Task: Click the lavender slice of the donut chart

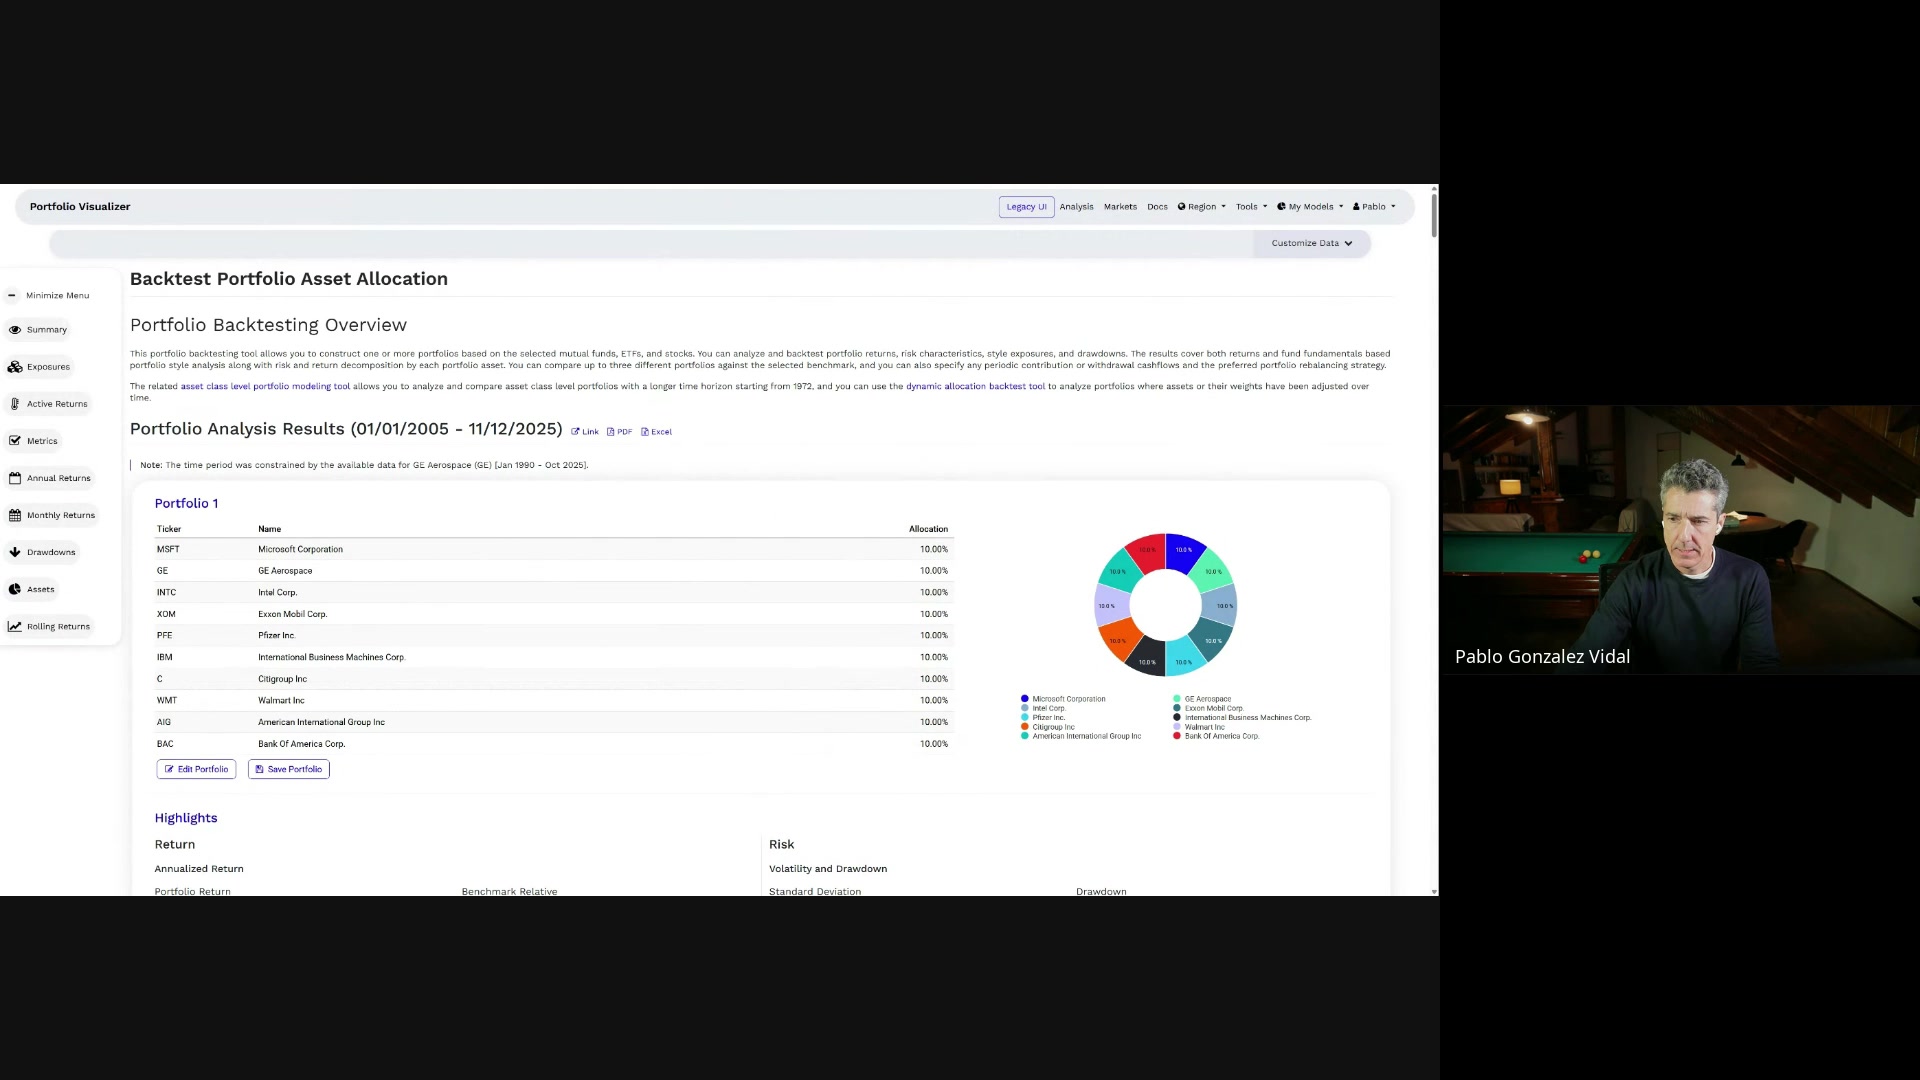Action: click(1110, 605)
